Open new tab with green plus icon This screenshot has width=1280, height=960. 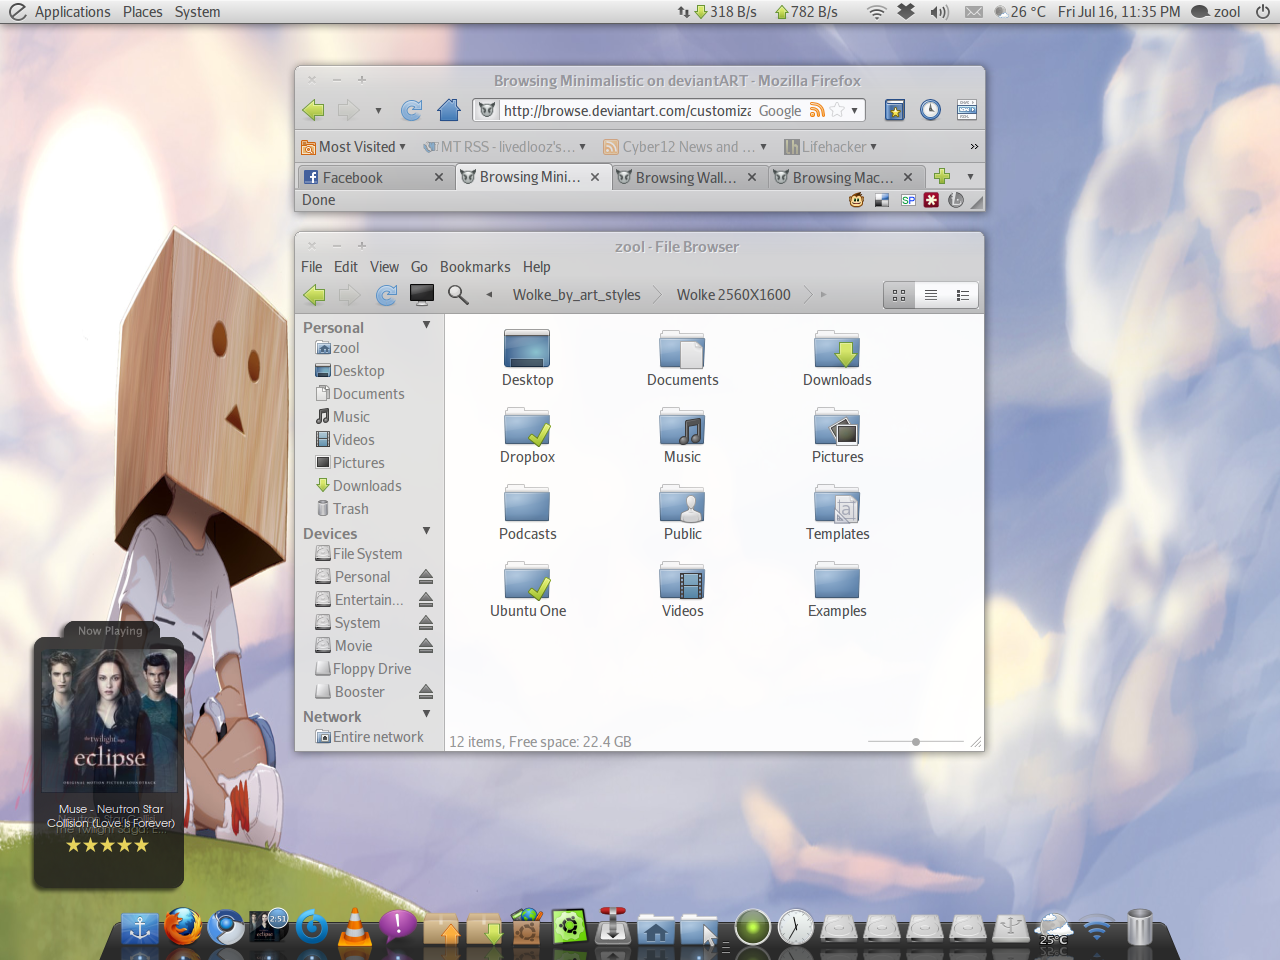(942, 177)
